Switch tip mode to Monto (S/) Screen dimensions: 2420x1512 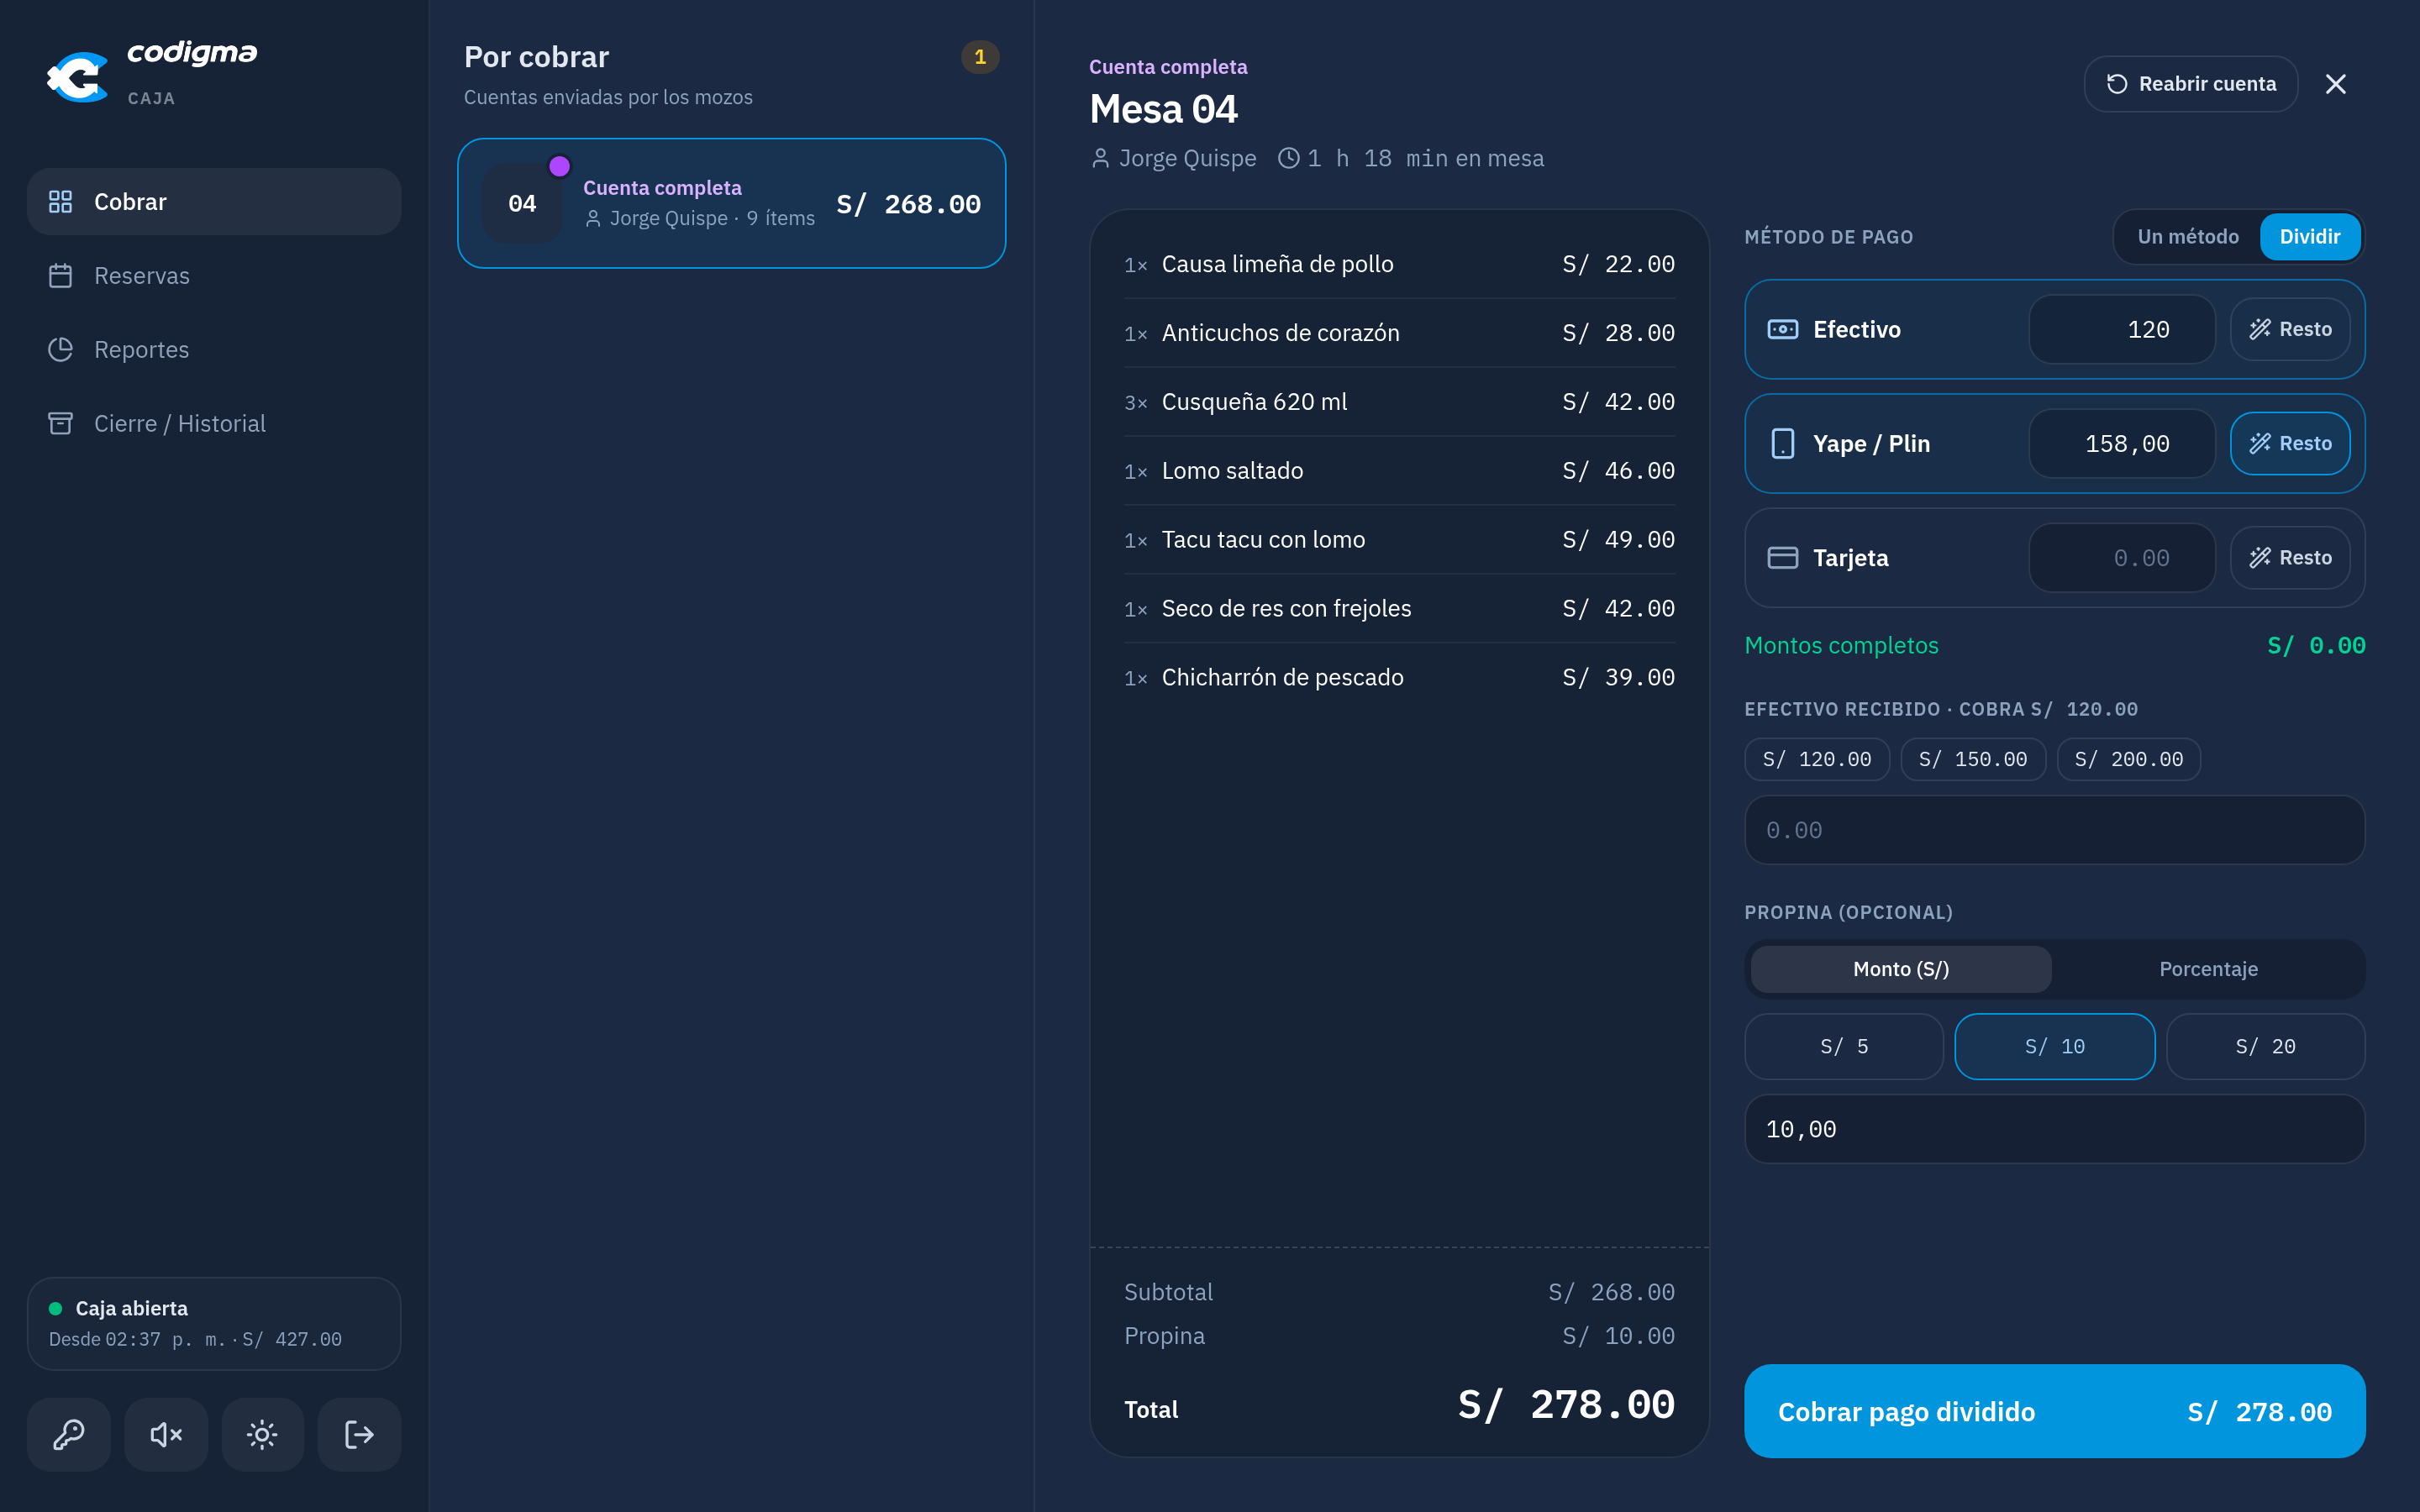(1900, 968)
